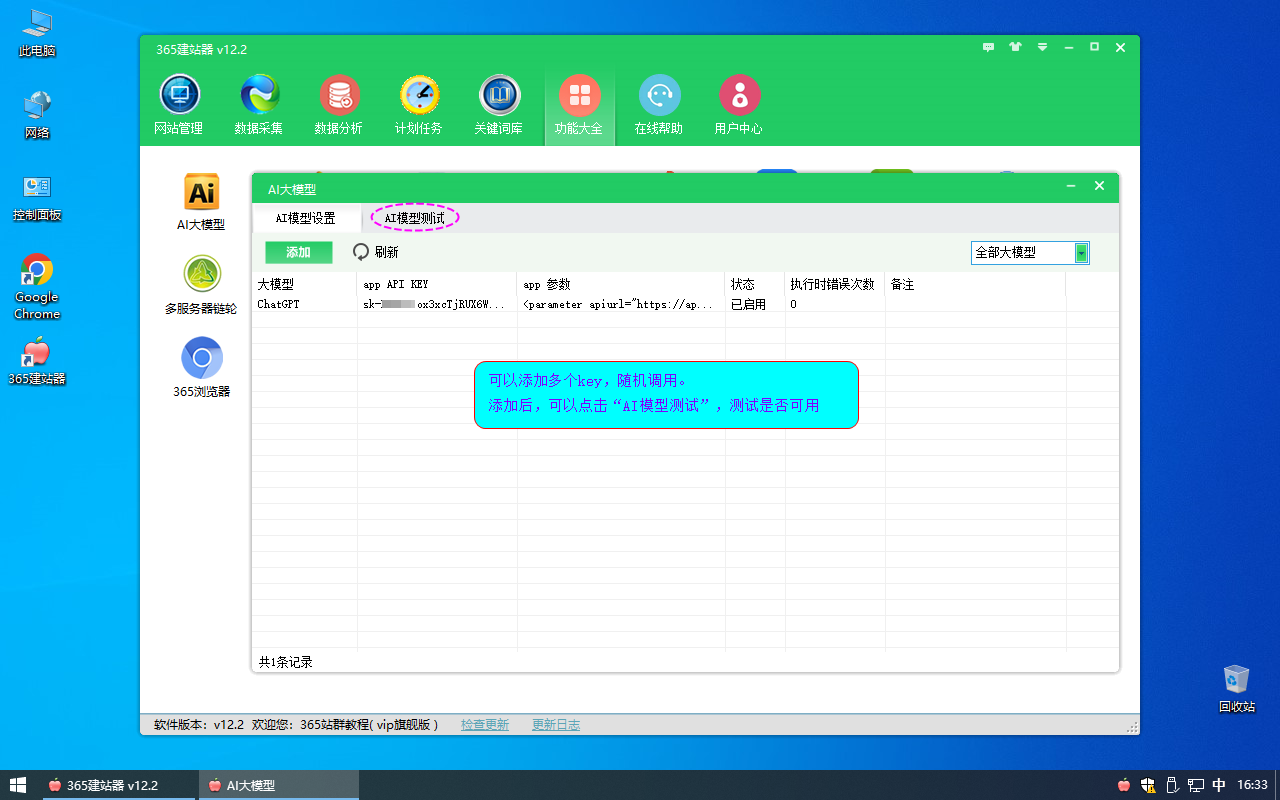1280x800 pixels.
Task: Click the app 参数 column header
Action: pos(621,285)
